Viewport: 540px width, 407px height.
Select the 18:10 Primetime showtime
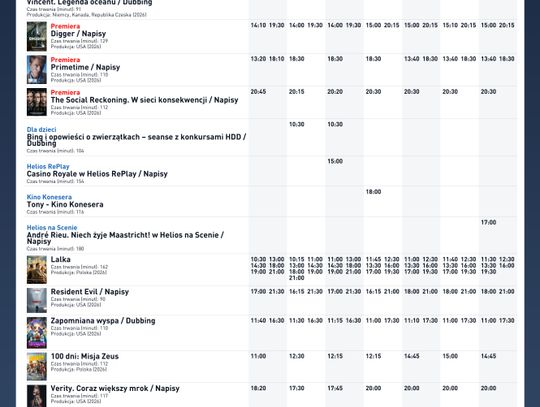[277, 59]
